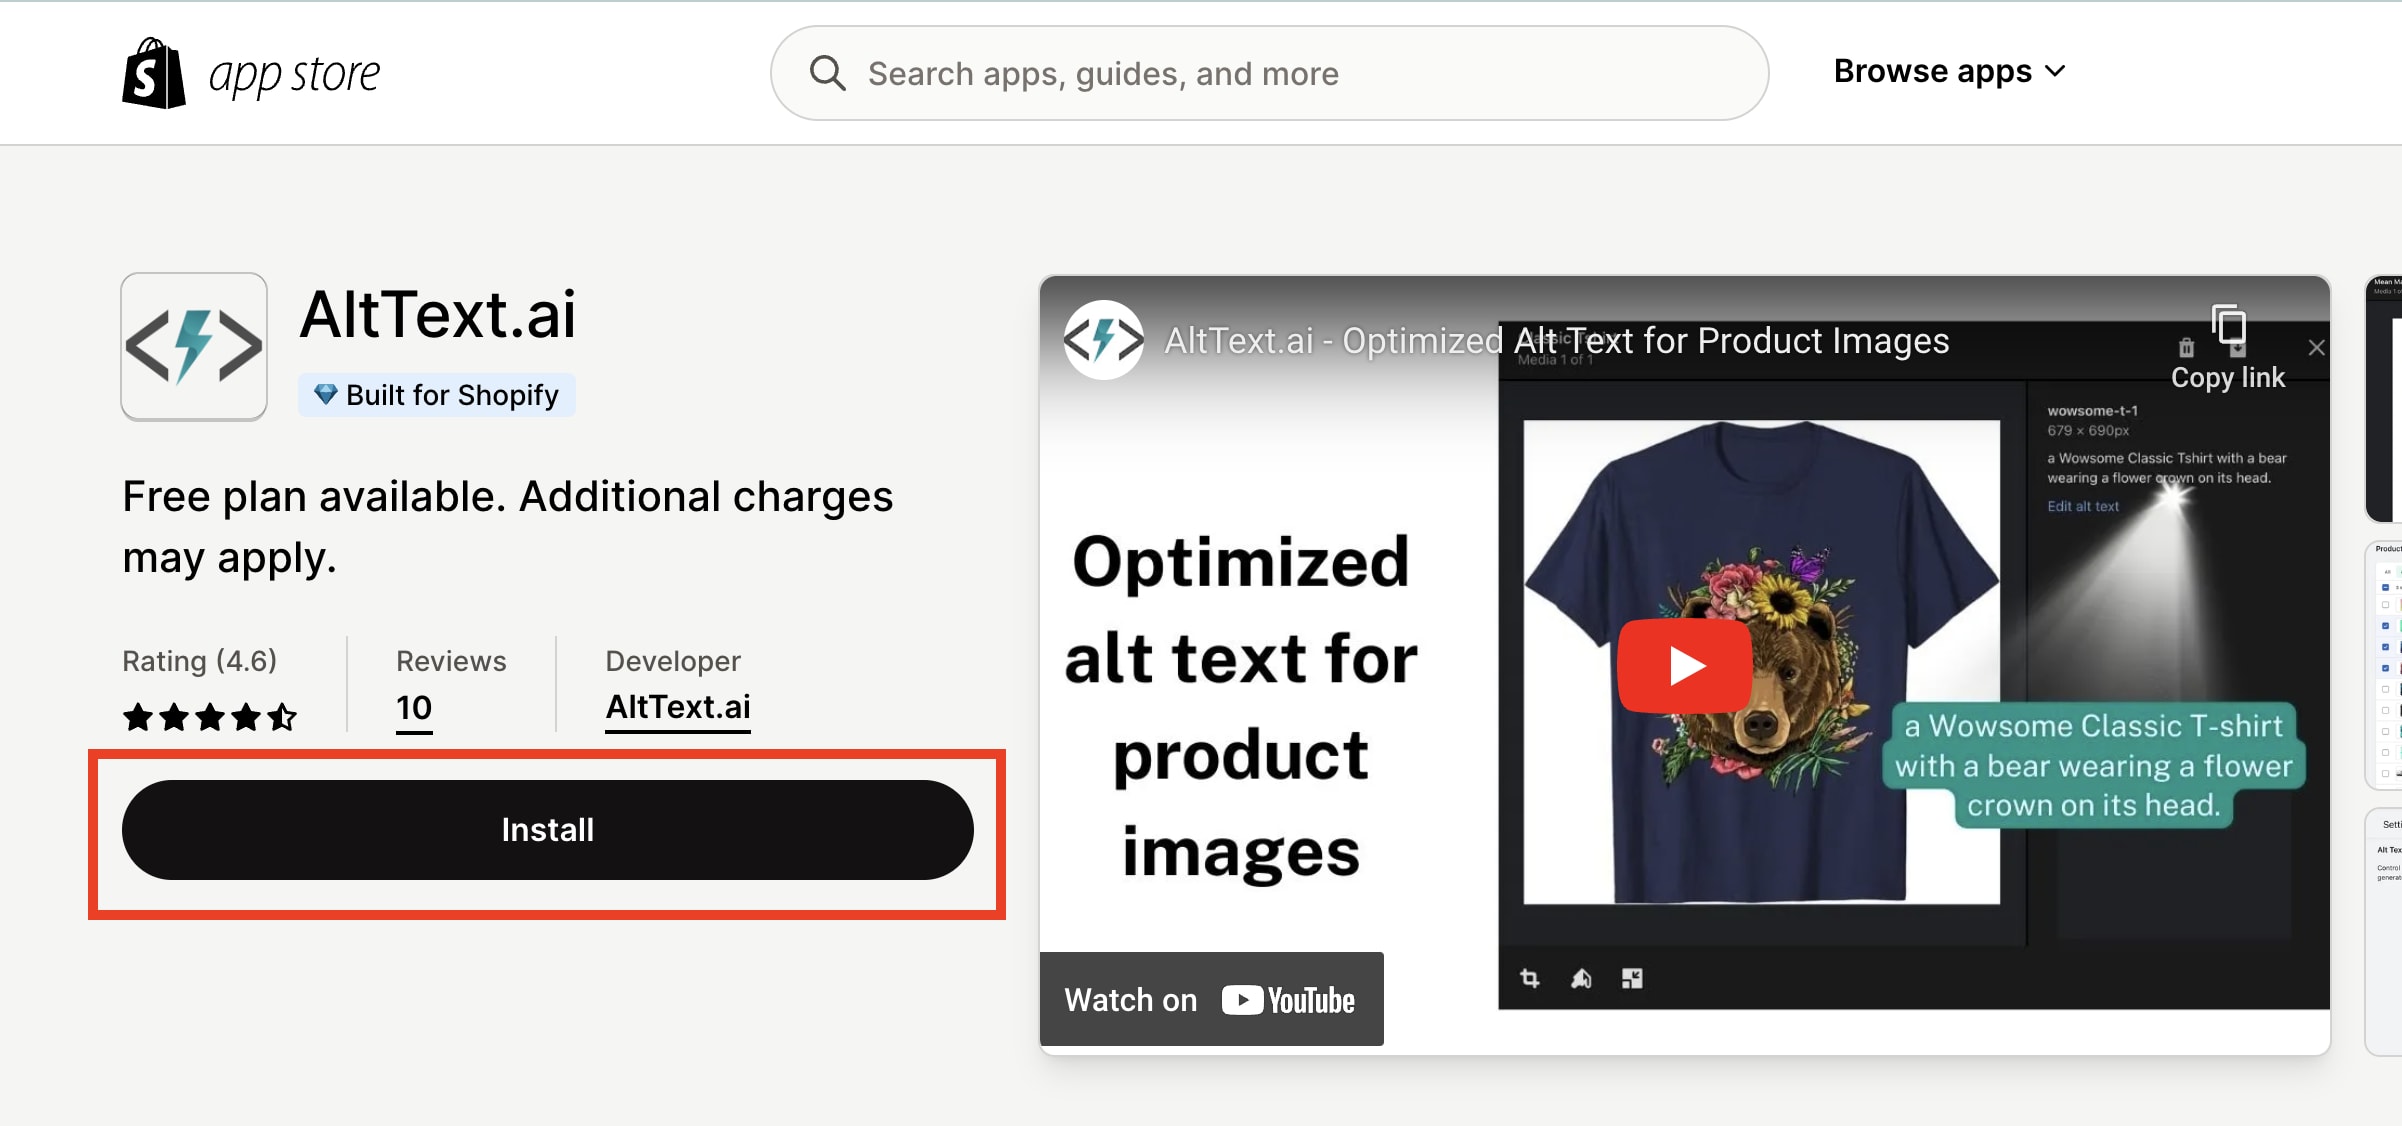The image size is (2402, 1126).
Task: Focus the search apps input field
Action: (x=1269, y=73)
